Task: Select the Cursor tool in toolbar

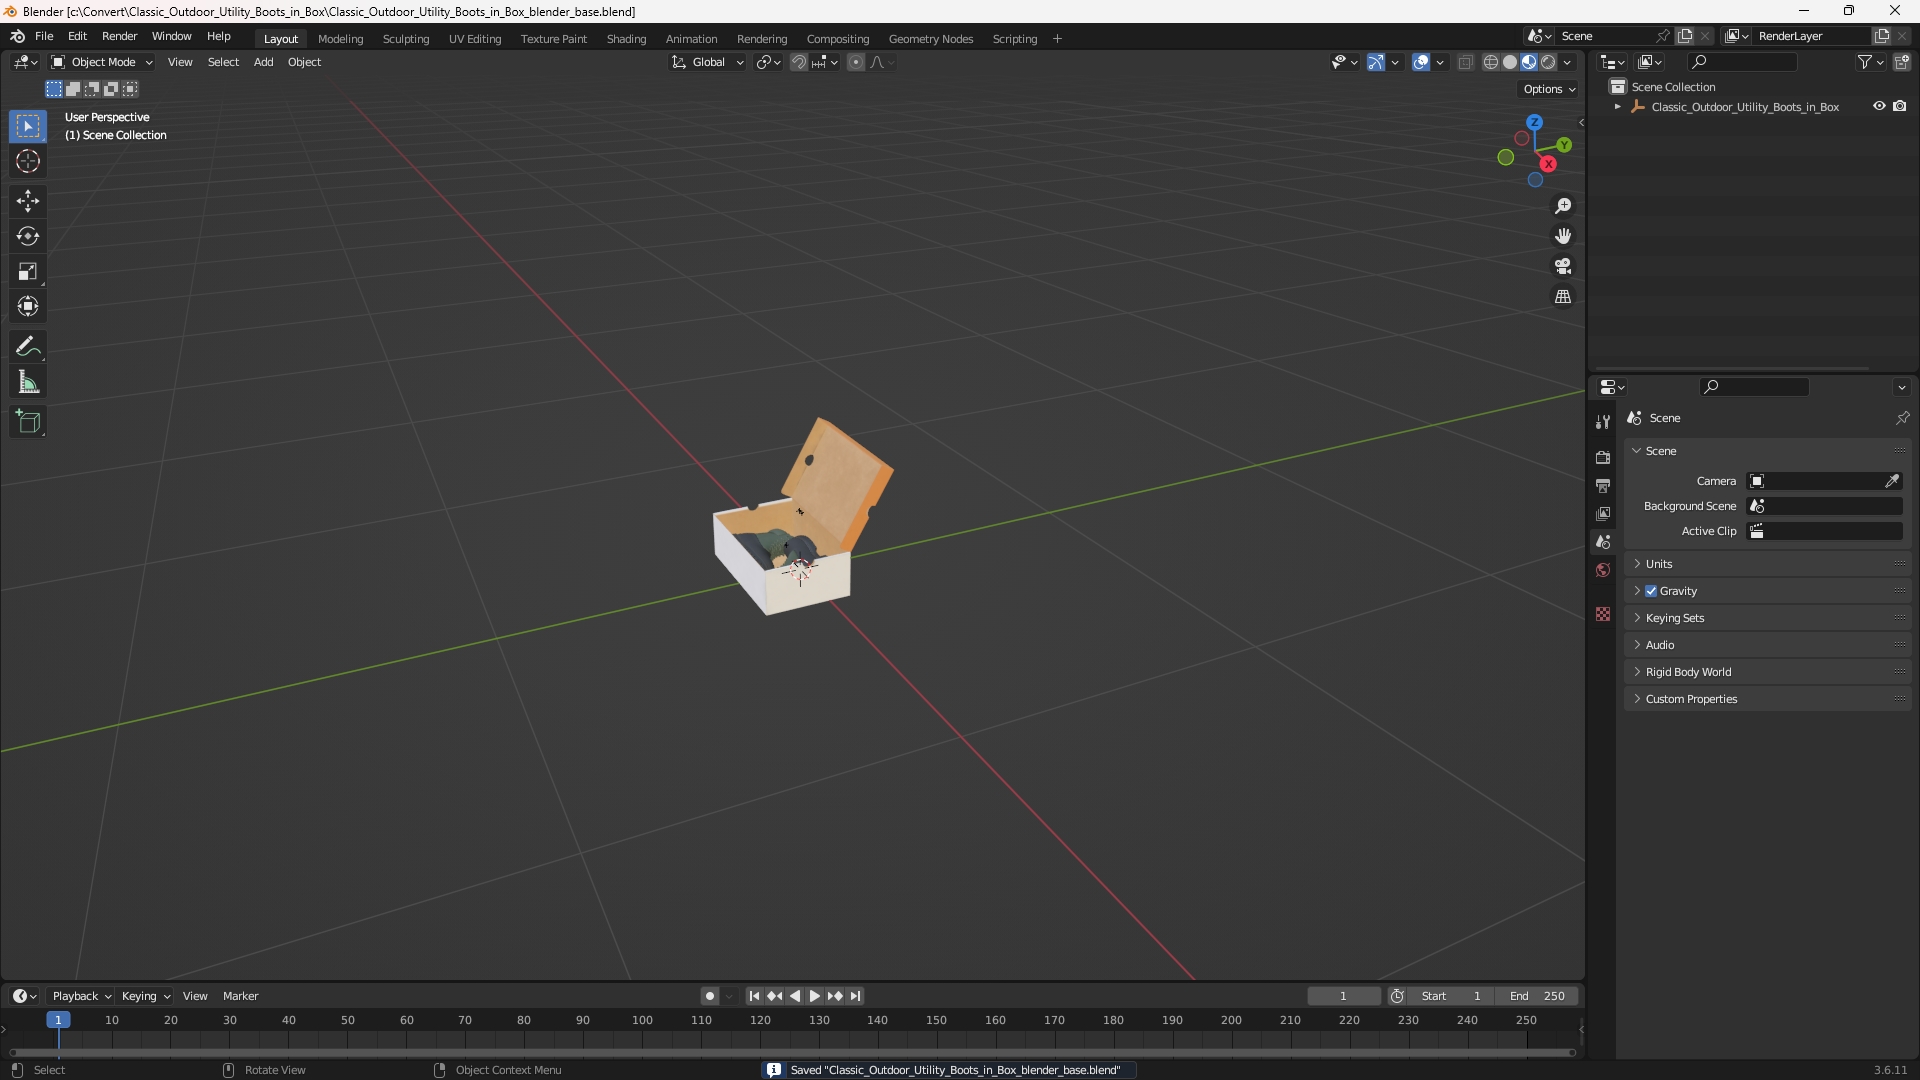Action: pyautogui.click(x=27, y=161)
